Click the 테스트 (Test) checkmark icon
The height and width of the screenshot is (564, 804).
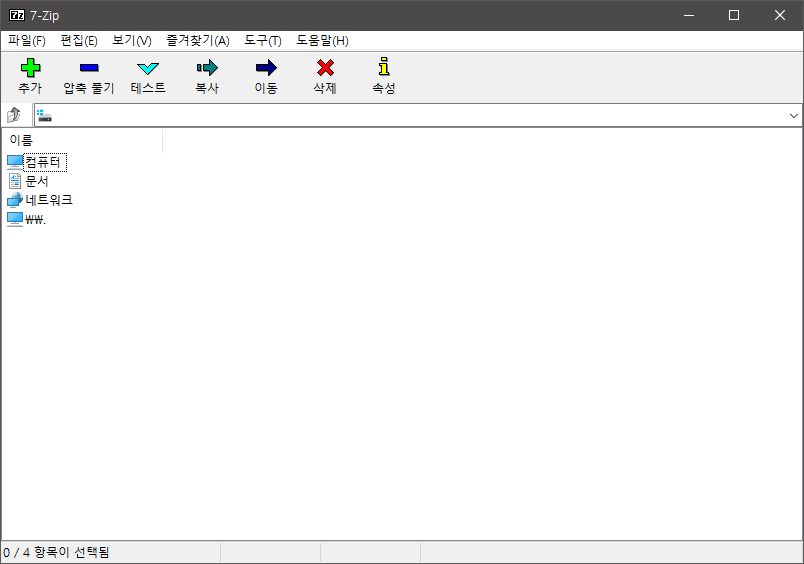tap(148, 68)
